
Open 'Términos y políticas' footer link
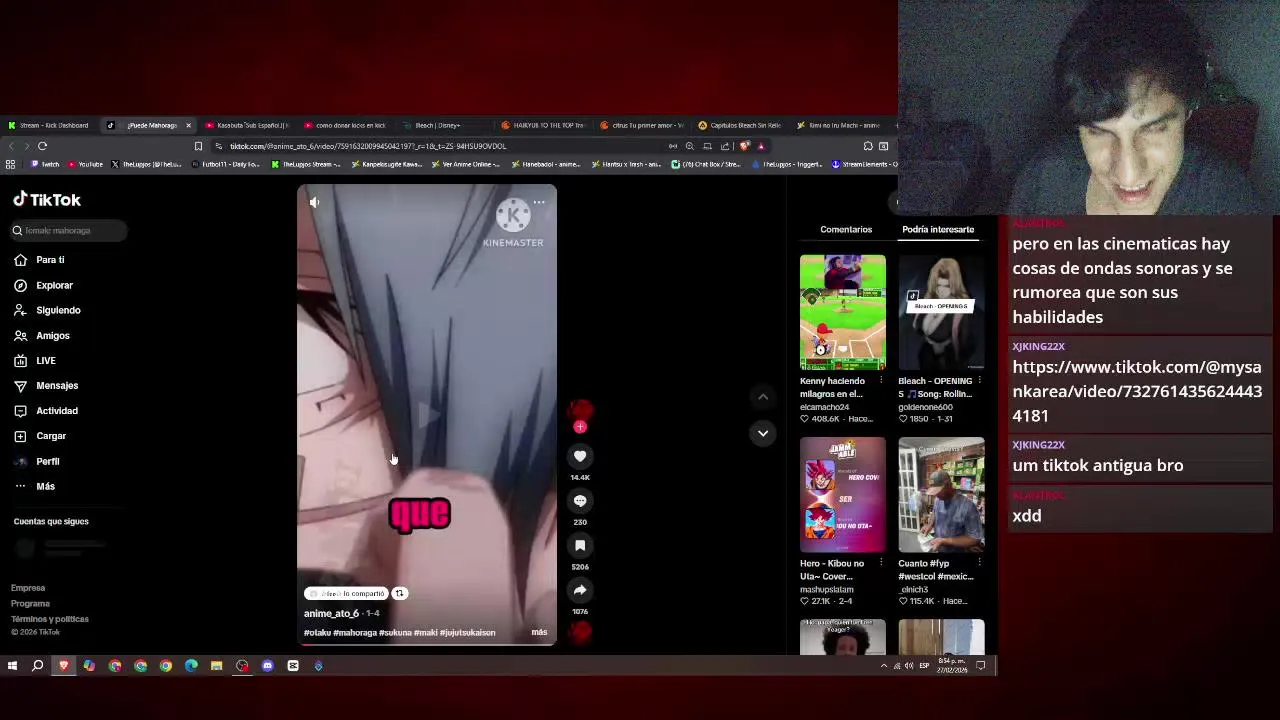[50, 619]
